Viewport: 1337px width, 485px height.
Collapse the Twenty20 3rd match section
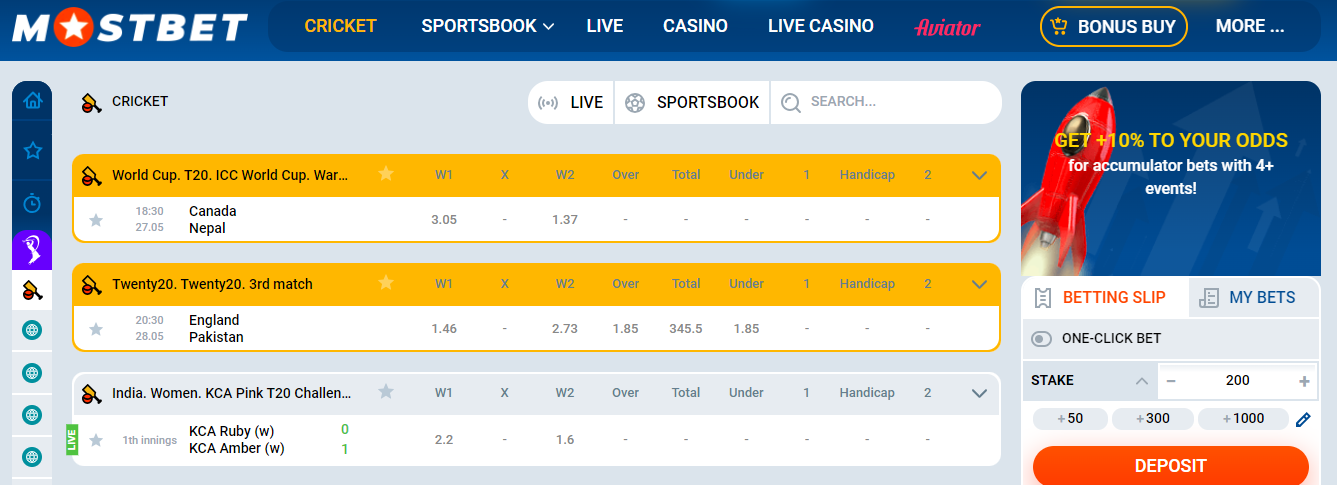[x=979, y=284]
